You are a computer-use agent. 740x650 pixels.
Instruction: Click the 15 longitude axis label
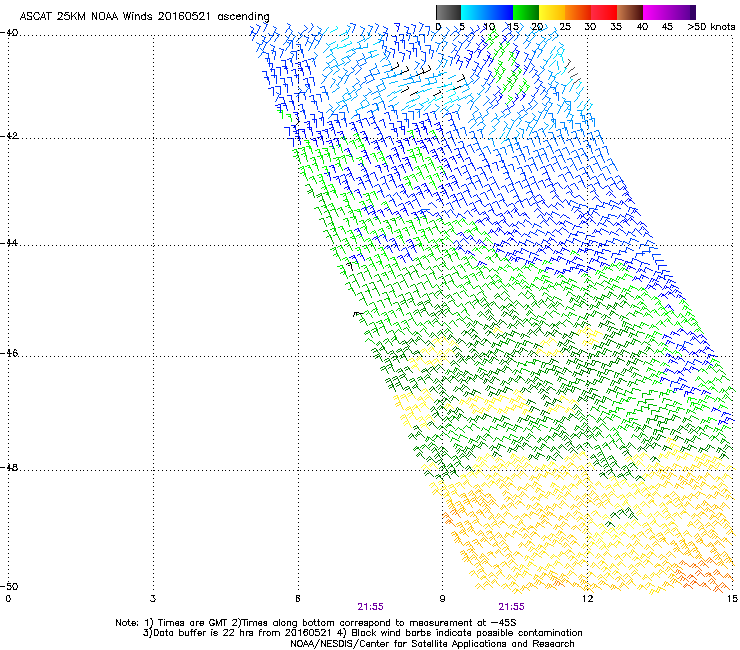[732, 599]
